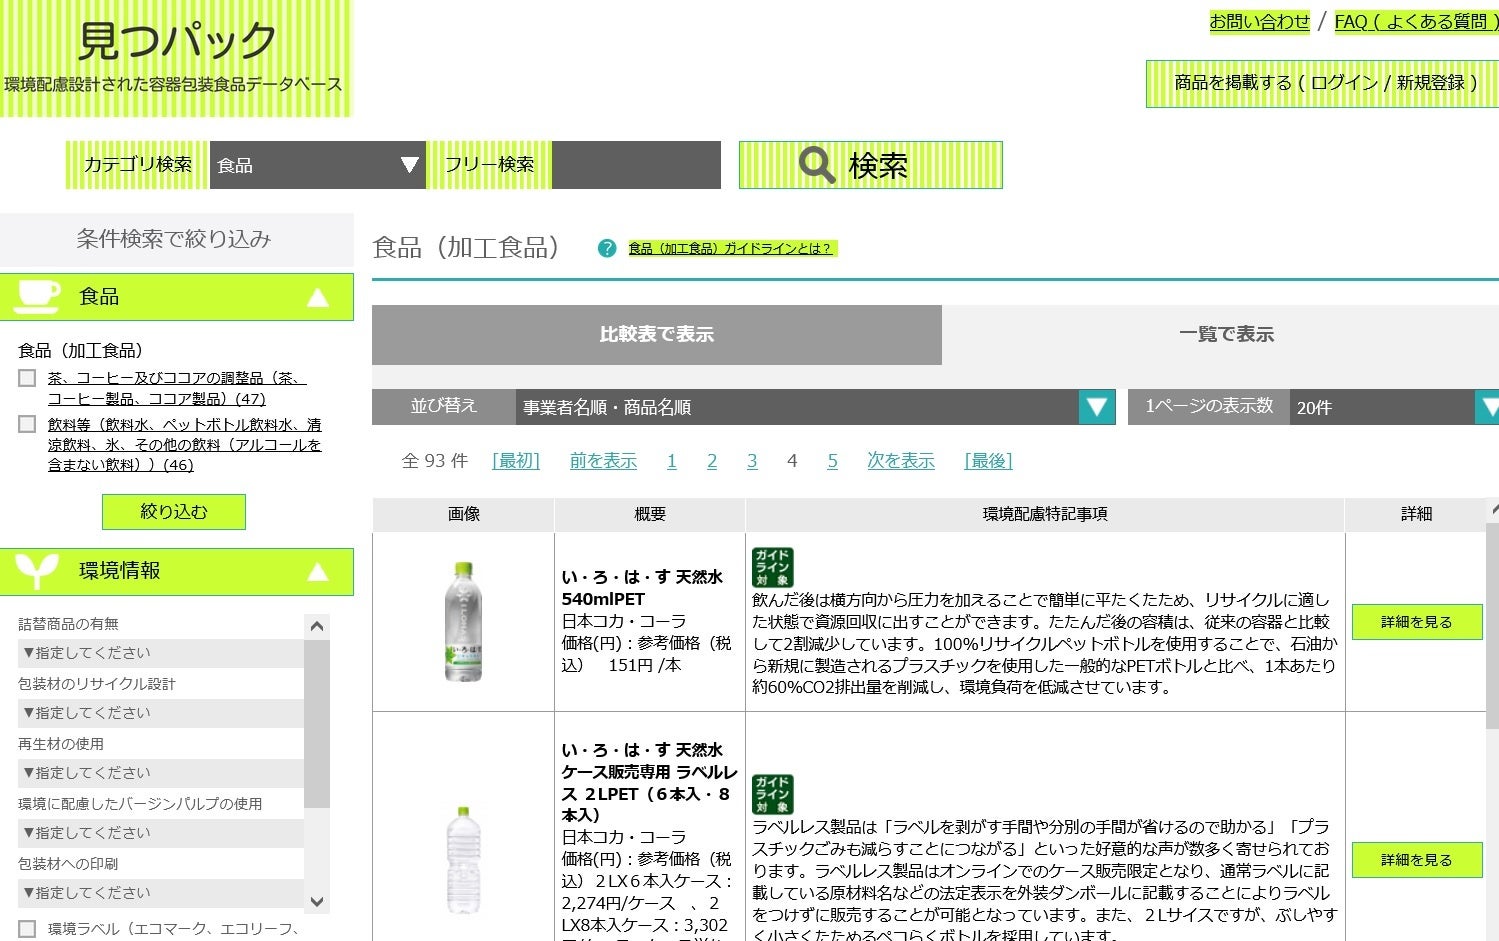Image resolution: width=1499 pixels, height=941 pixels.
Task: Click the 環境情報 panel scrollbar thumb
Action: [317, 723]
